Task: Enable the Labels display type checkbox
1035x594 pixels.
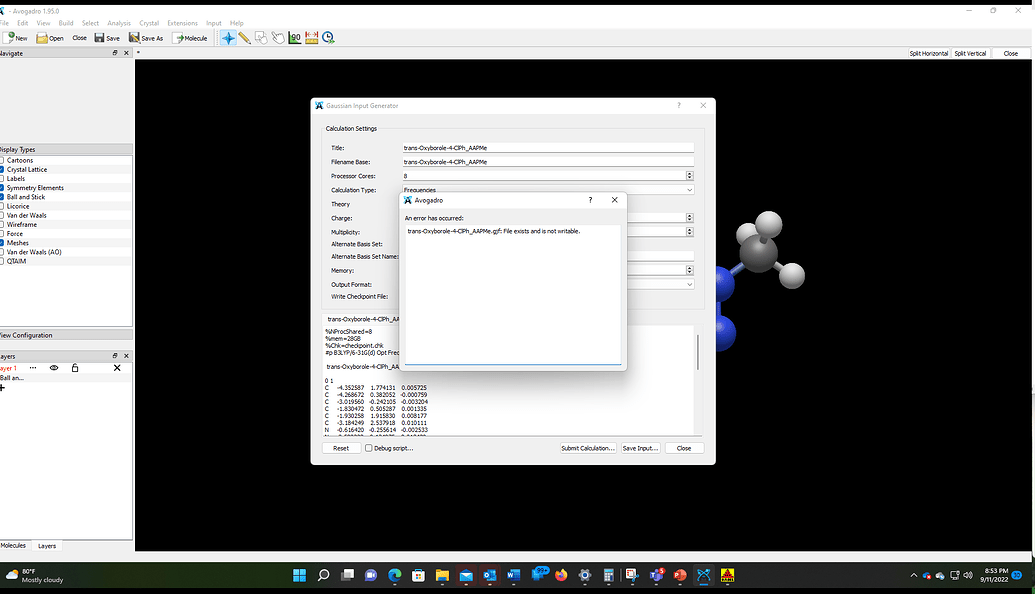Action: [3, 179]
